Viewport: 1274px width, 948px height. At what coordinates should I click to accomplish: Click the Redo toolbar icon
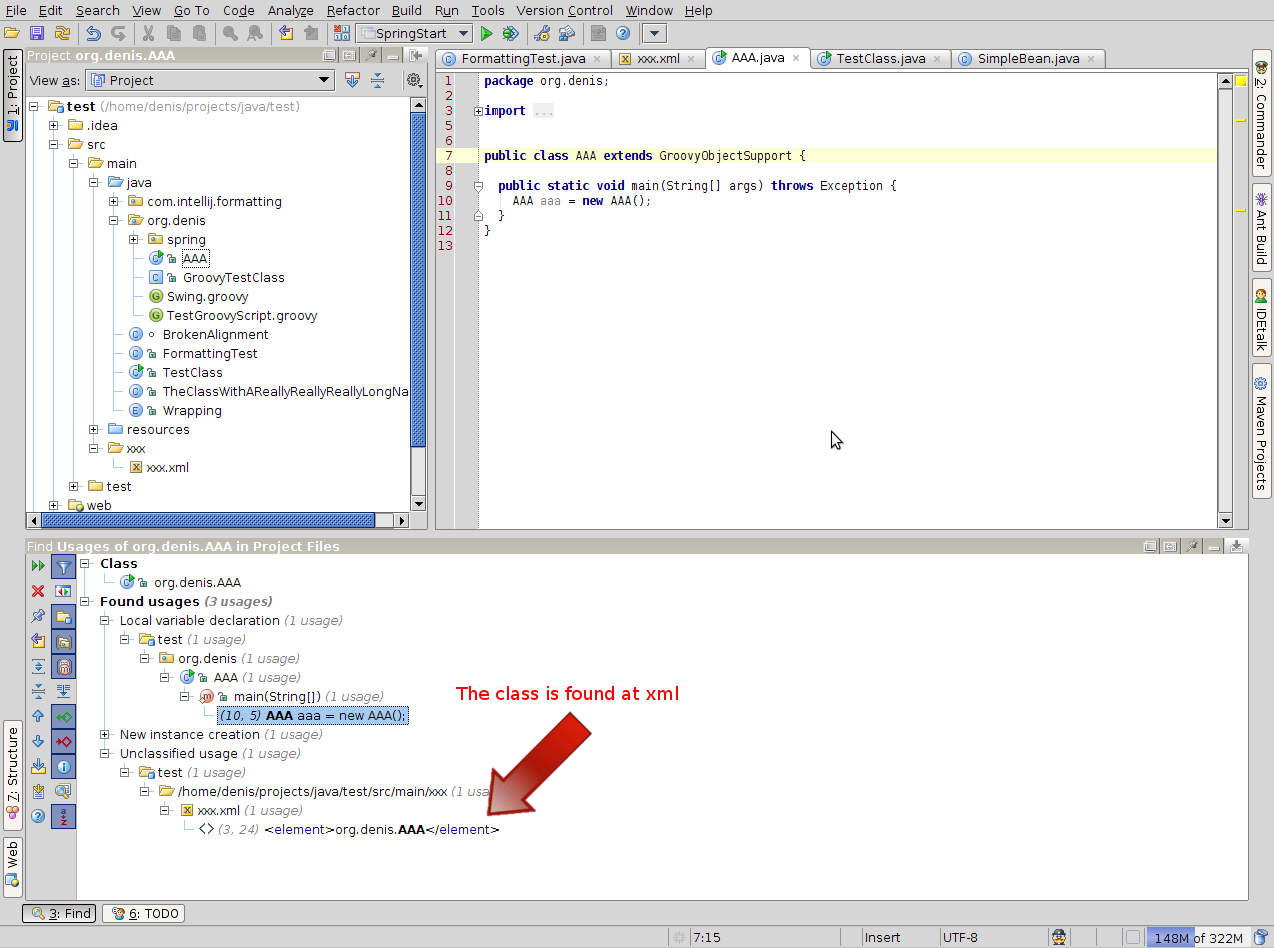click(x=118, y=33)
